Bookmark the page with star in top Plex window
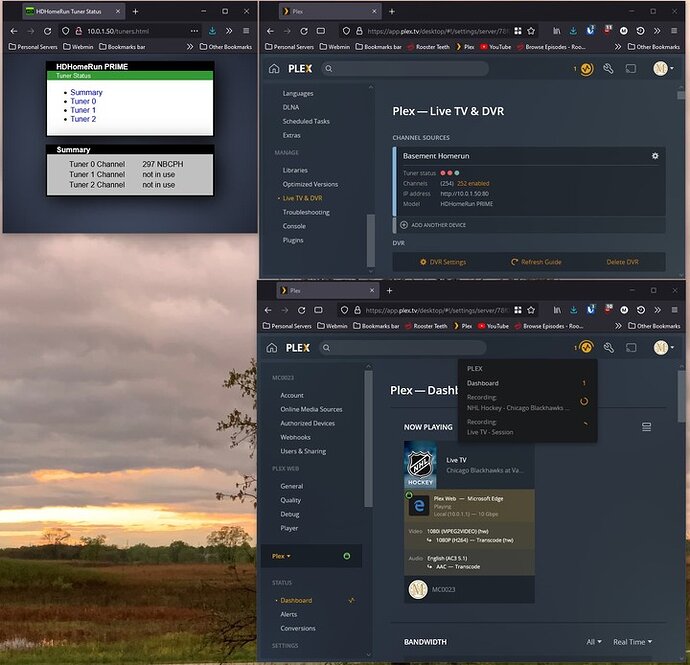The image size is (690, 665). (x=531, y=31)
